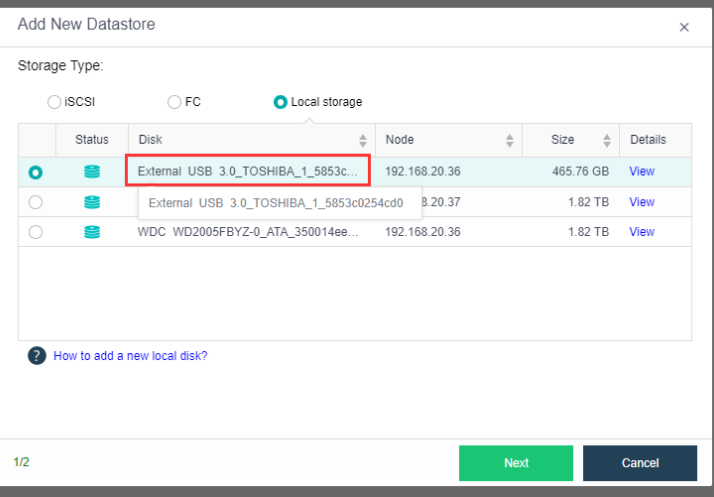This screenshot has width=714, height=497.
Task: Click the question mark help icon
Action: 37,356
